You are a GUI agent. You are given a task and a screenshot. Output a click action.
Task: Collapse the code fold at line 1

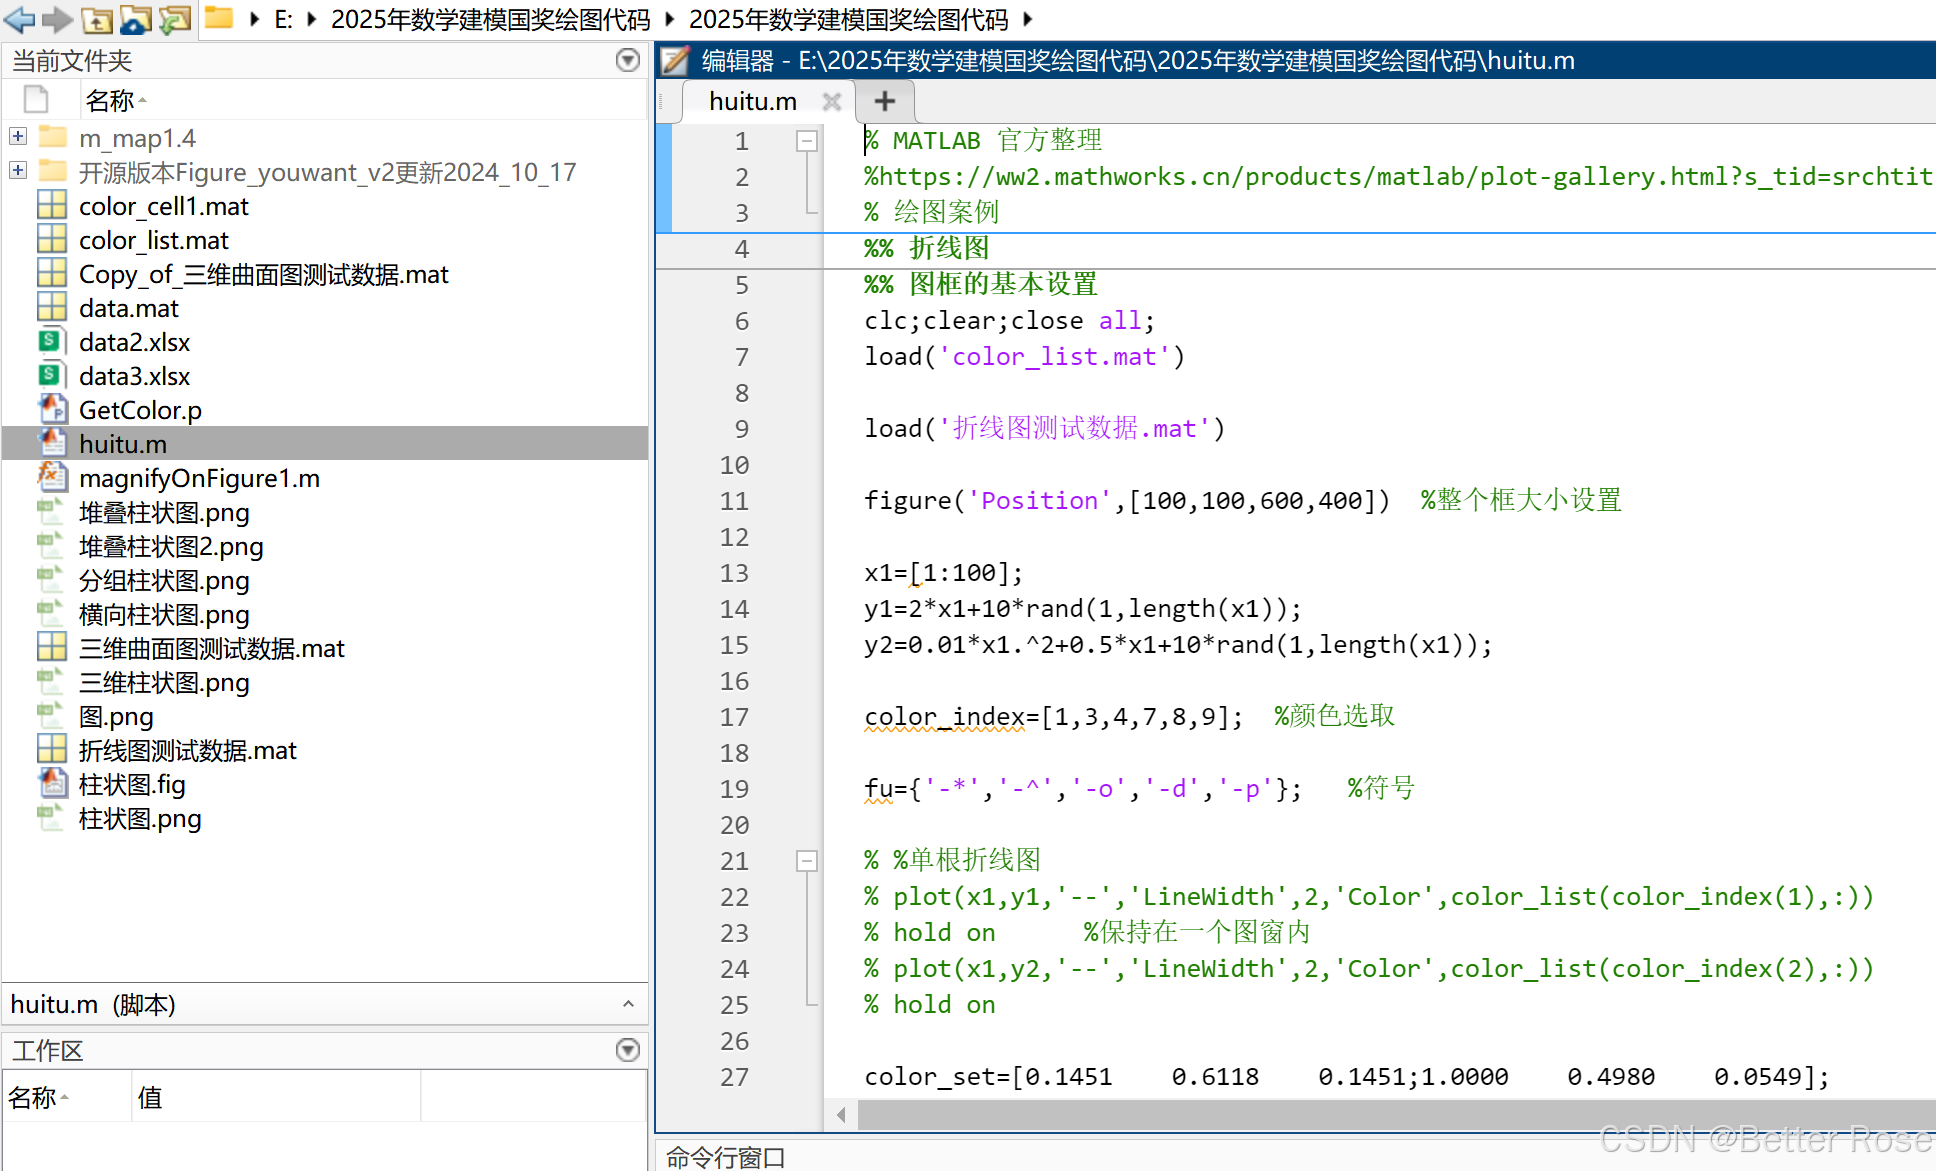click(806, 141)
